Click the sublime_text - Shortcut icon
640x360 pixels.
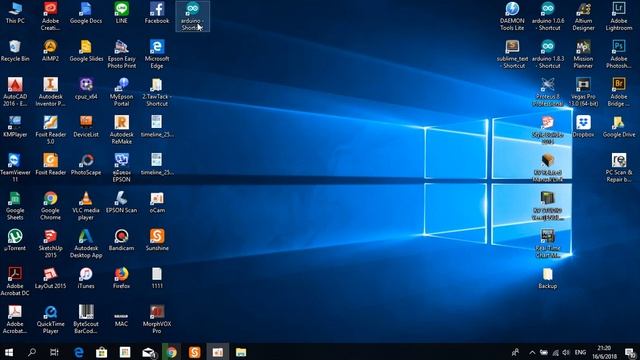(x=512, y=54)
